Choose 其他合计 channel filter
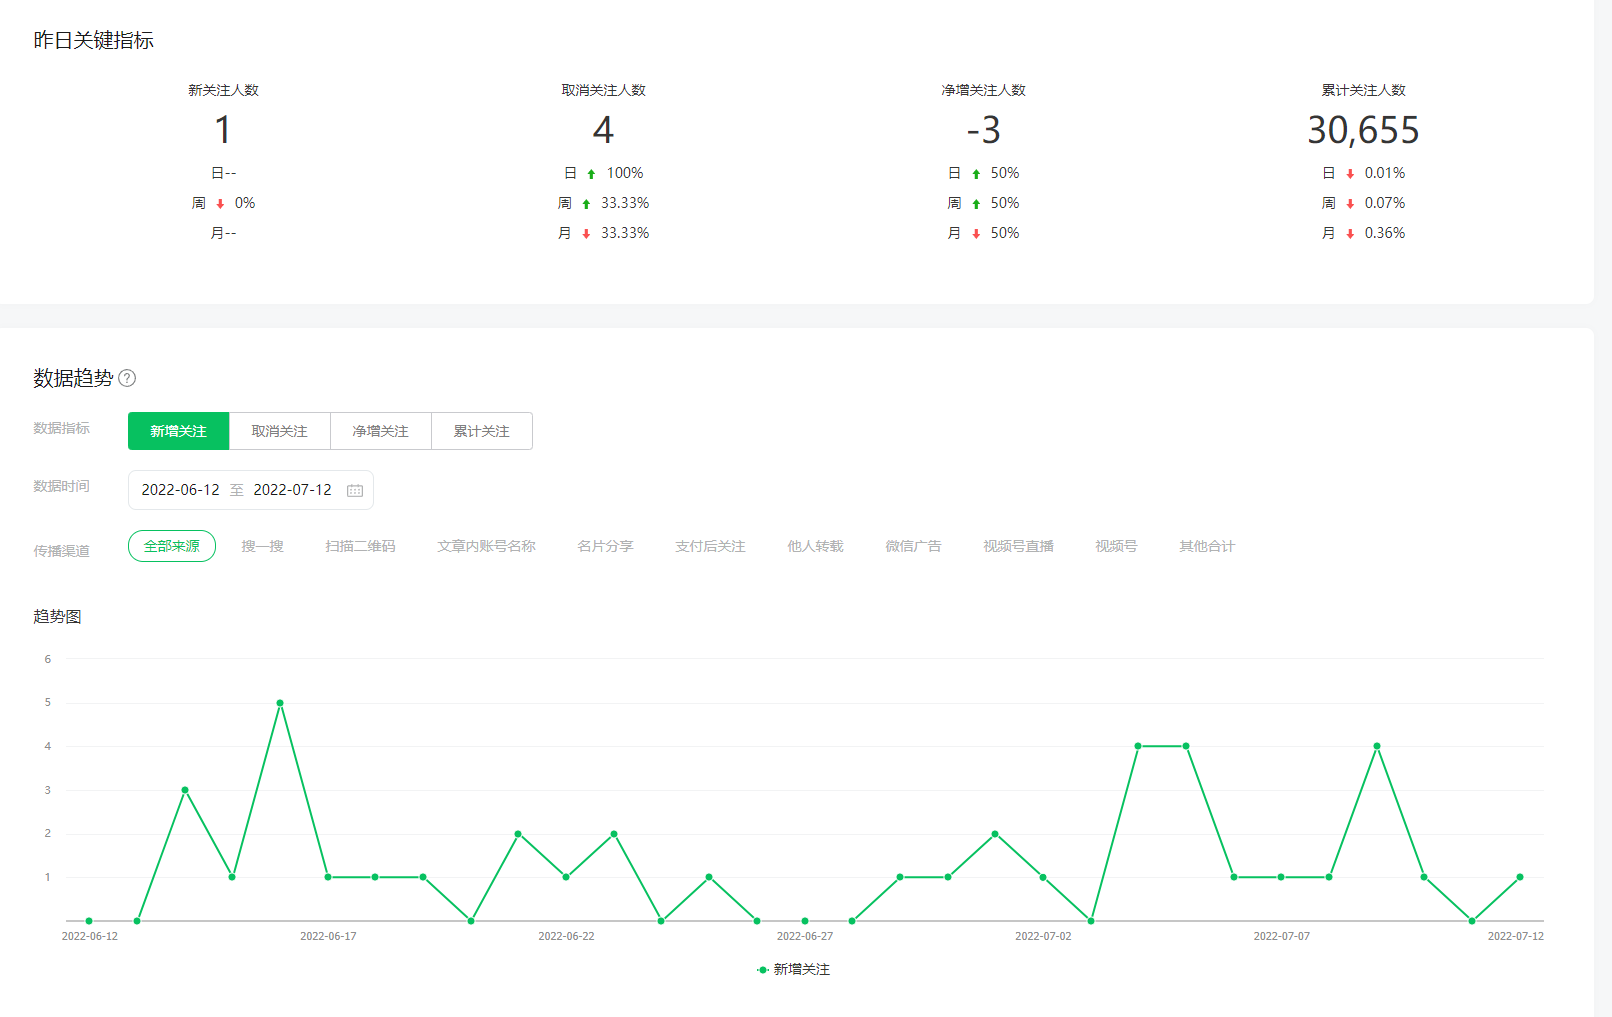The width and height of the screenshot is (1612, 1017). pyautogui.click(x=1206, y=546)
